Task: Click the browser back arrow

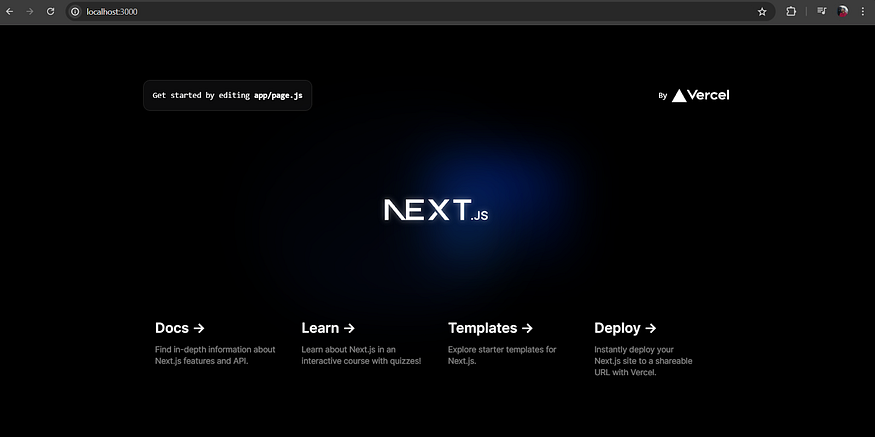Action: click(9, 11)
